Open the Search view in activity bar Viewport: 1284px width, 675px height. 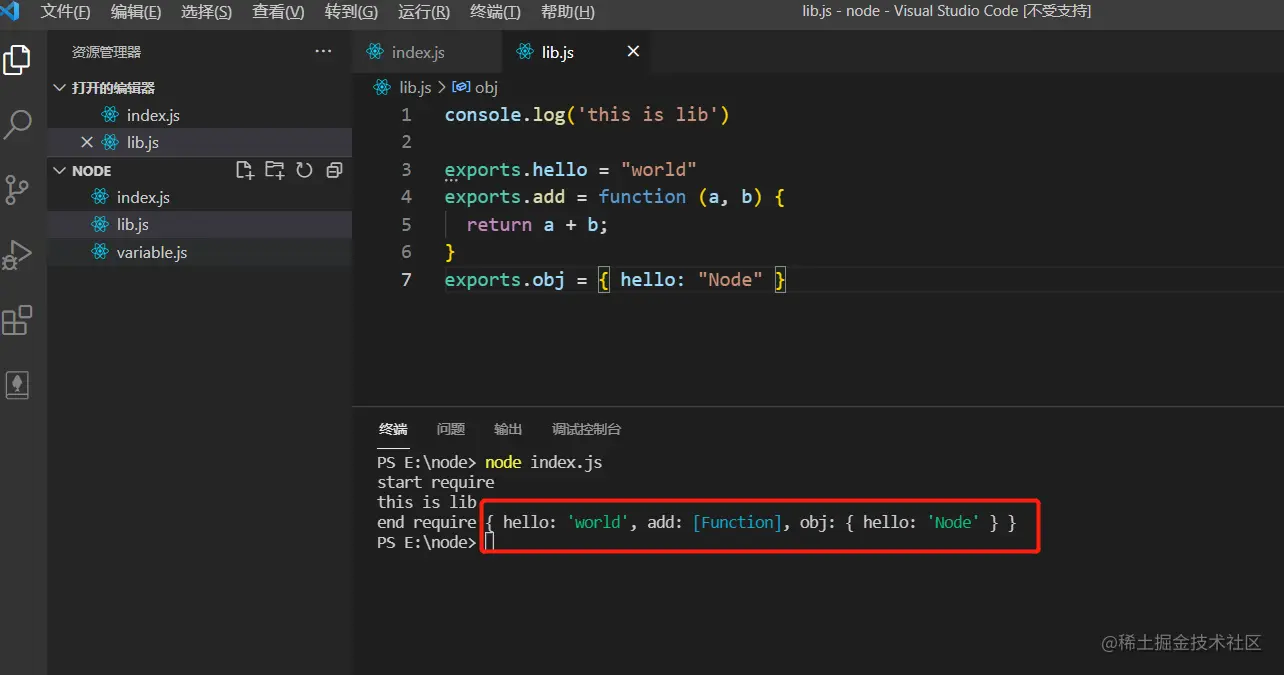coord(17,125)
